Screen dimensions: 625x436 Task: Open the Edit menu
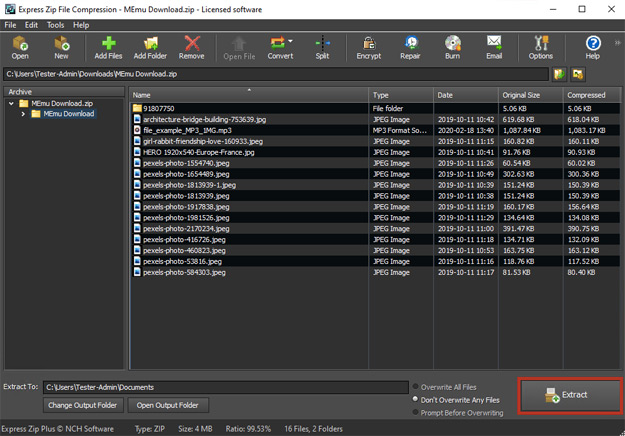click(31, 25)
